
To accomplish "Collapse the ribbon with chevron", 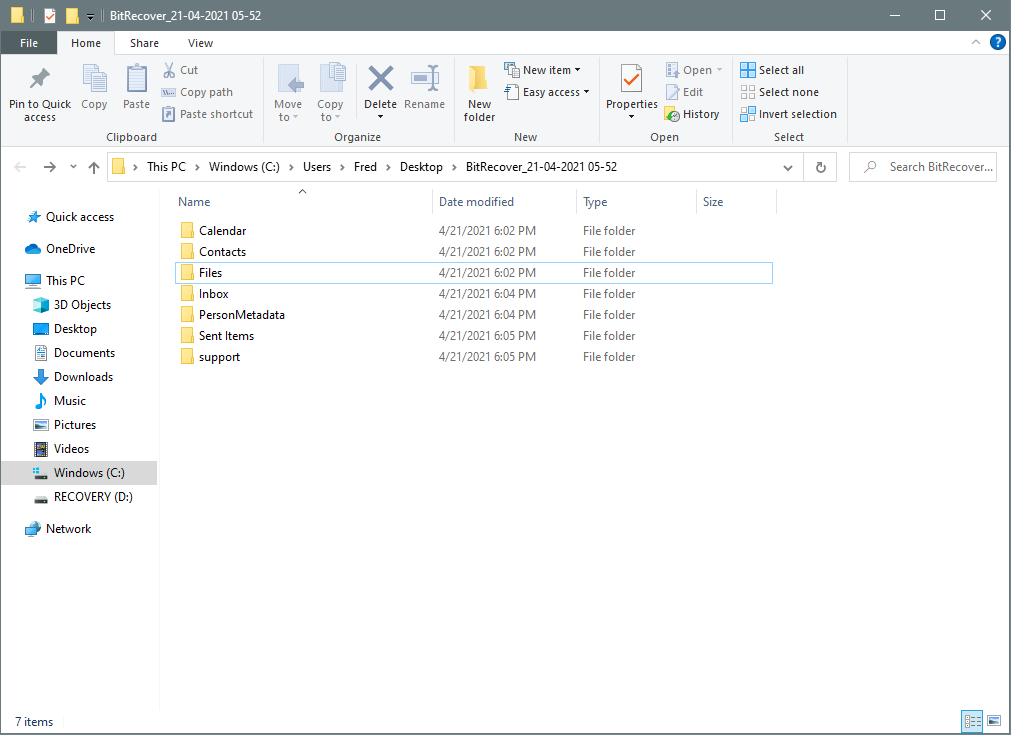I will pos(976,43).
